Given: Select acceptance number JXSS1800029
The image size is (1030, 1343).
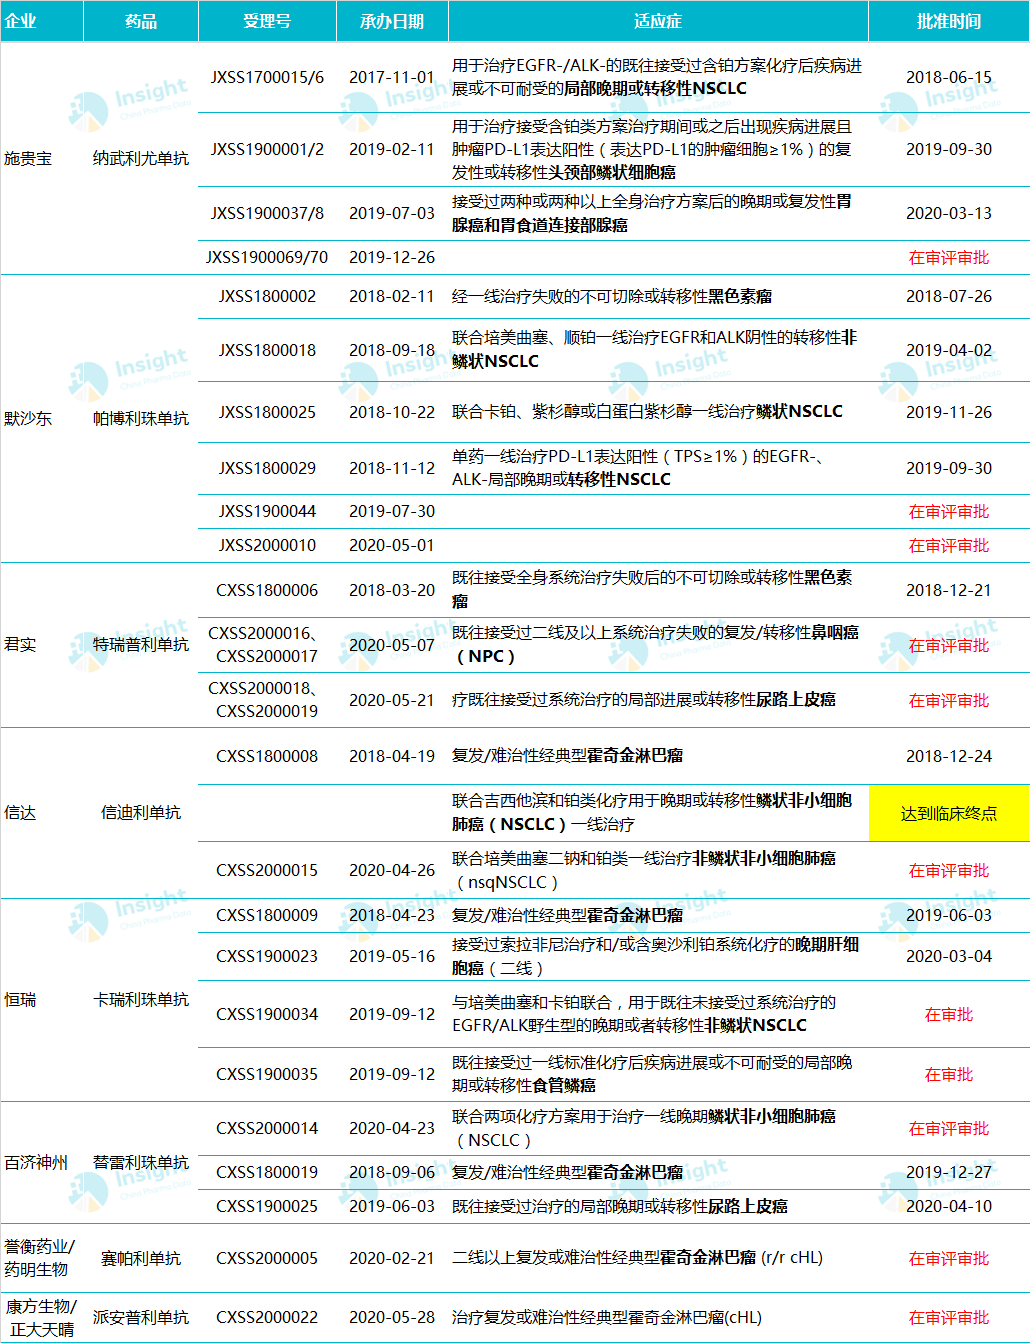Looking at the screenshot, I should [267, 468].
